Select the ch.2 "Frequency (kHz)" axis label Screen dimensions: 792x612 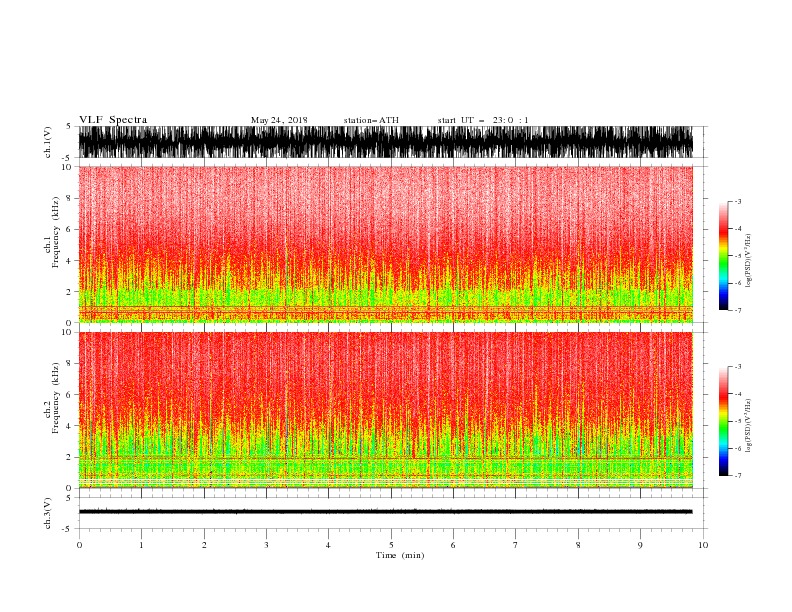click(56, 398)
